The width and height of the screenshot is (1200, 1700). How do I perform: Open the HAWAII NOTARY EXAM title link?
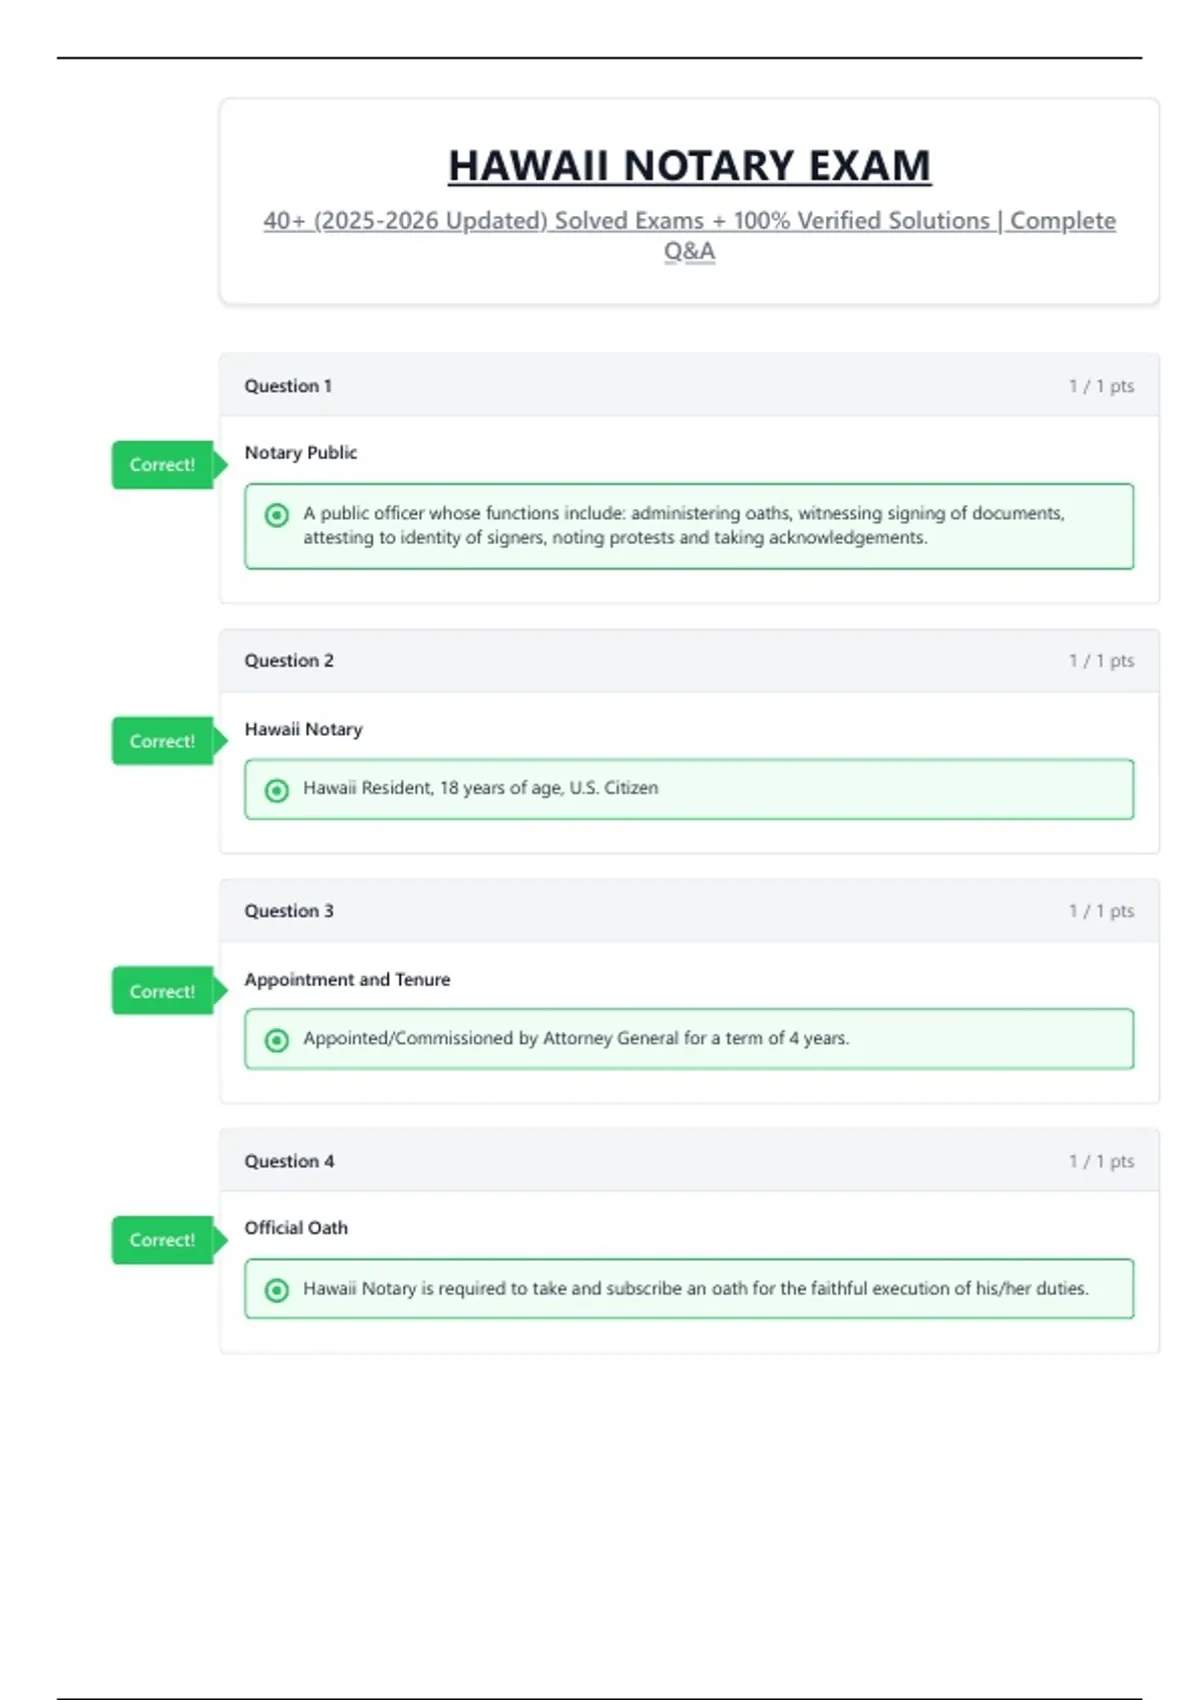tap(689, 166)
